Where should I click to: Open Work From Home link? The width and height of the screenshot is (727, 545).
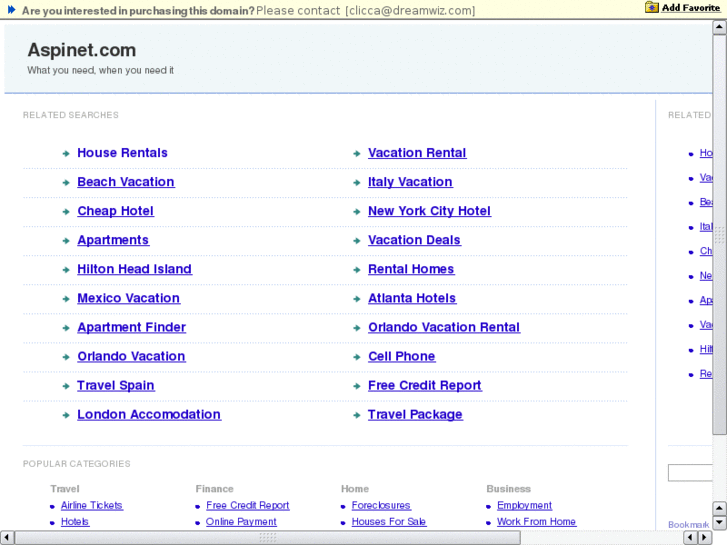coord(536,522)
